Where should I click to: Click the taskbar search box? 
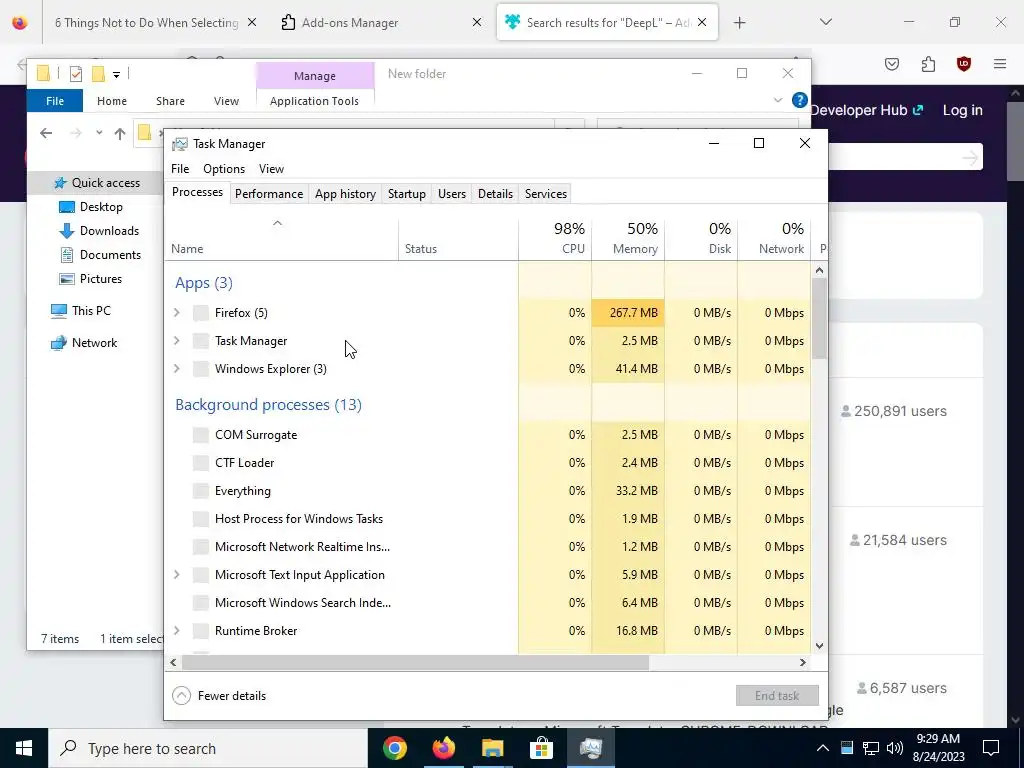click(x=208, y=748)
